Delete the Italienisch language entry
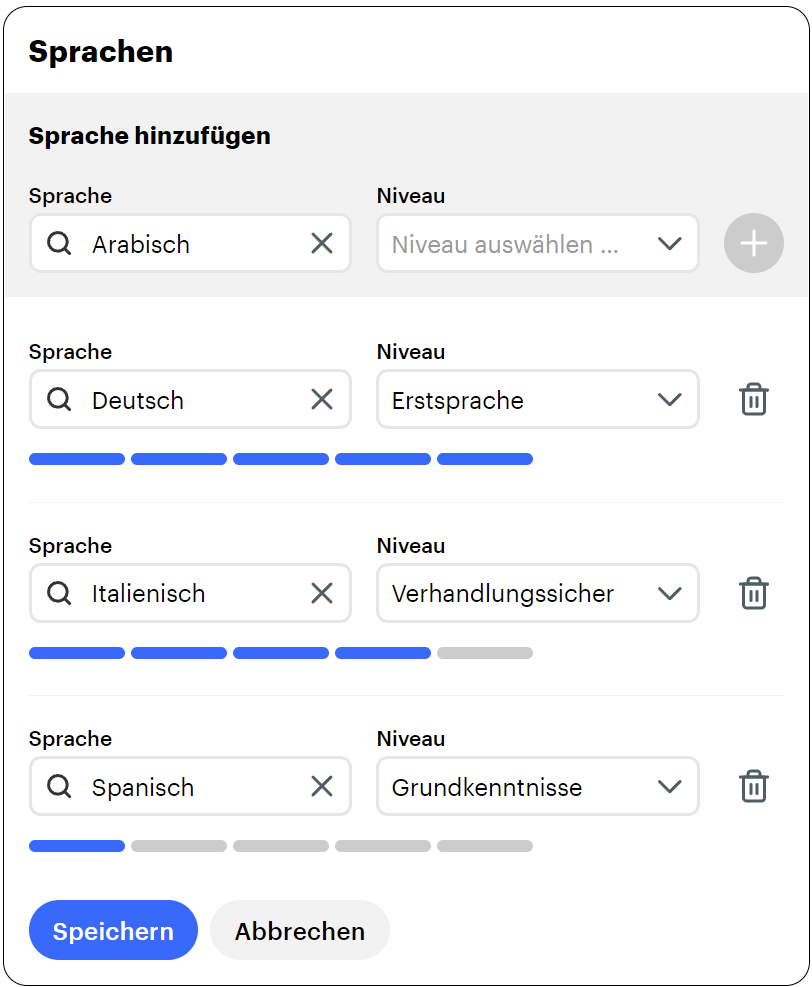This screenshot has height=987, width=812. 753,593
